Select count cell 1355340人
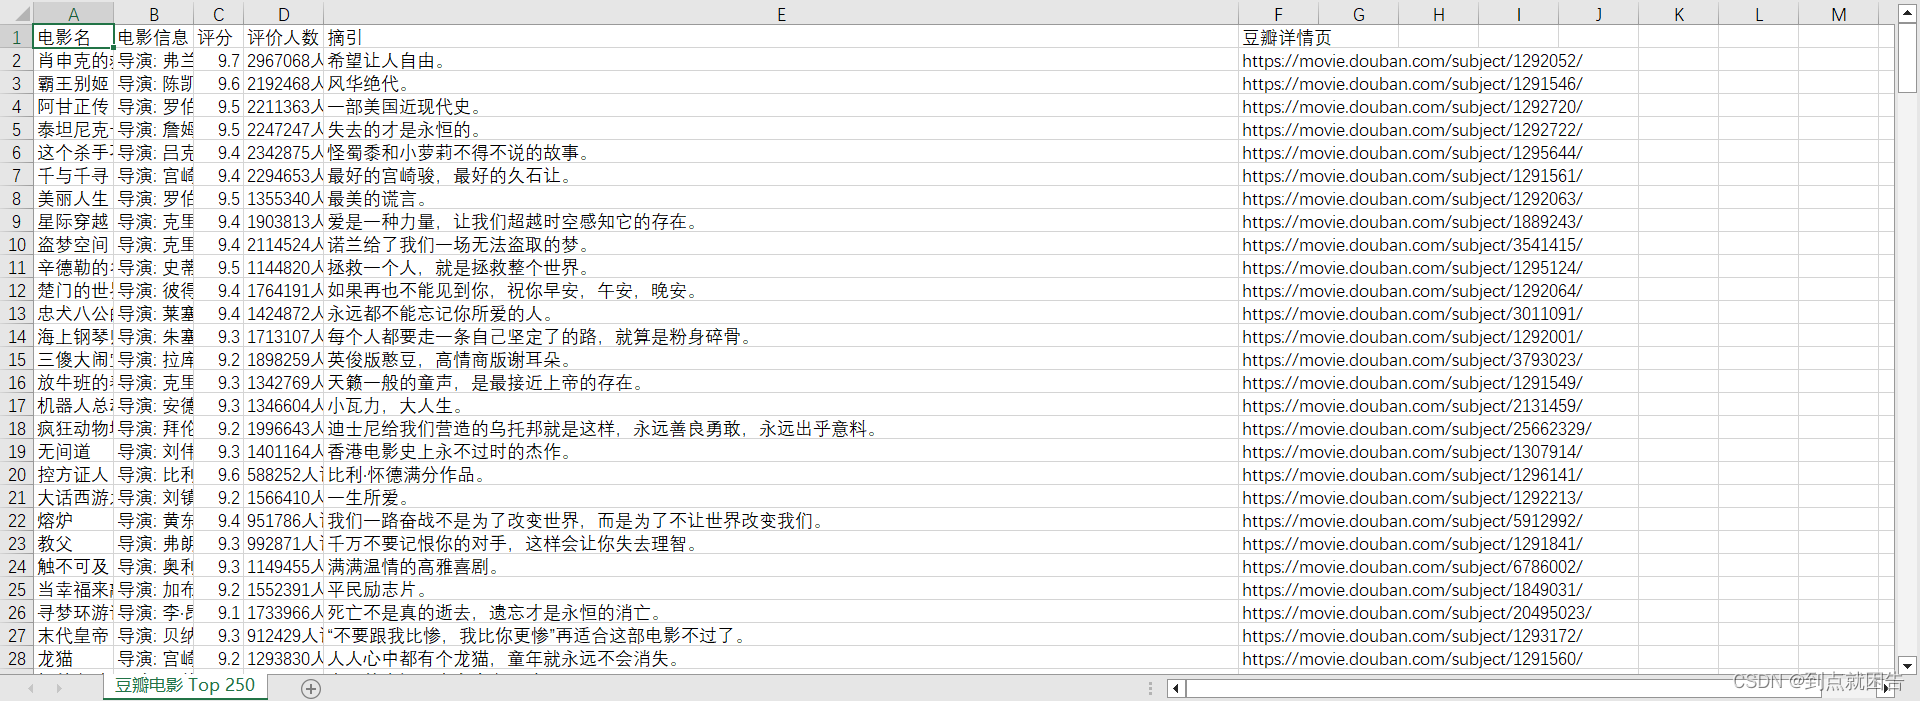 point(283,199)
